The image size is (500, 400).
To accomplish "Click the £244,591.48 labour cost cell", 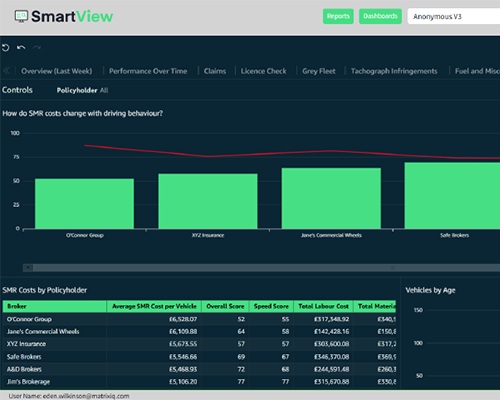I will tap(332, 369).
